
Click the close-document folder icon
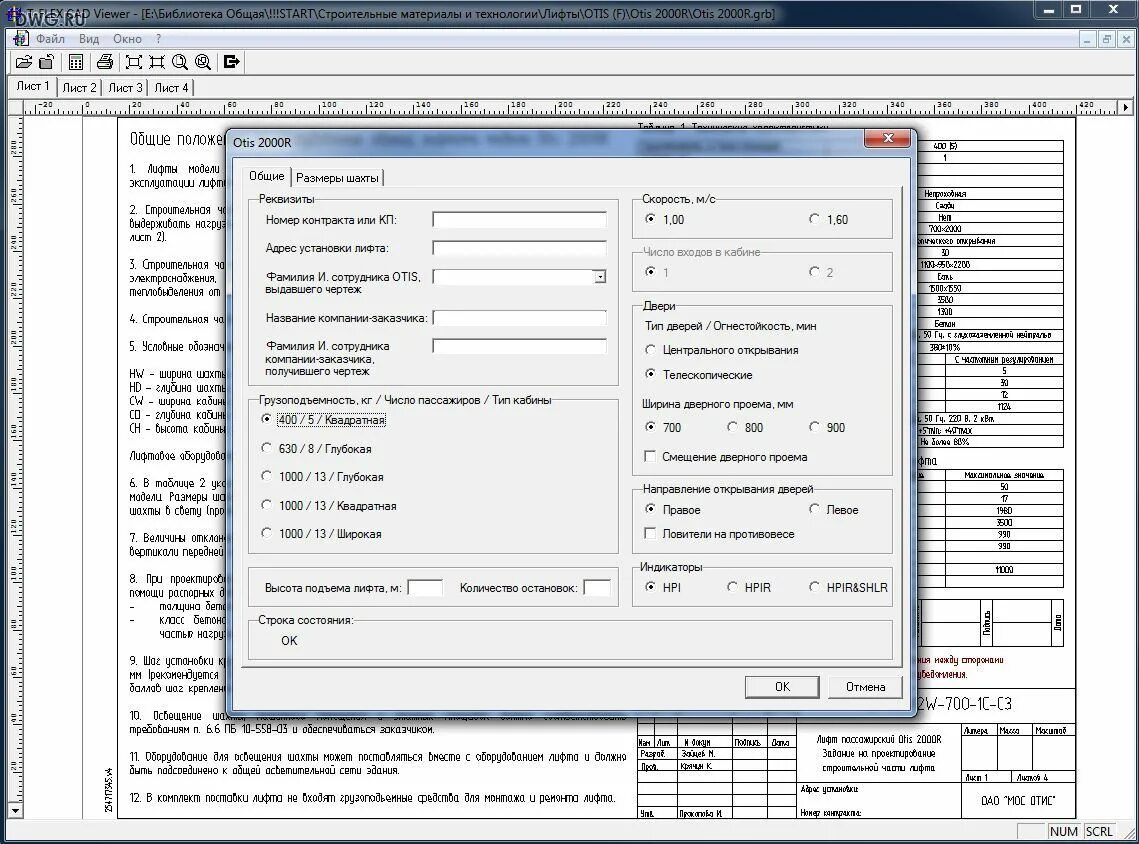(x=46, y=62)
